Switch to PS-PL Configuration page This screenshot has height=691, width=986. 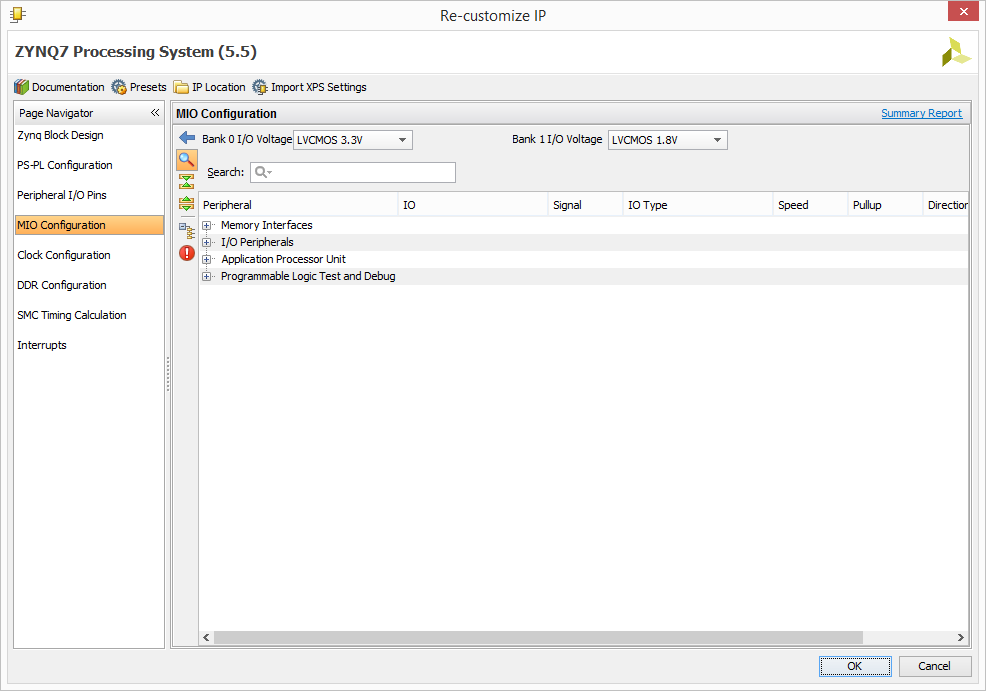[x=65, y=165]
